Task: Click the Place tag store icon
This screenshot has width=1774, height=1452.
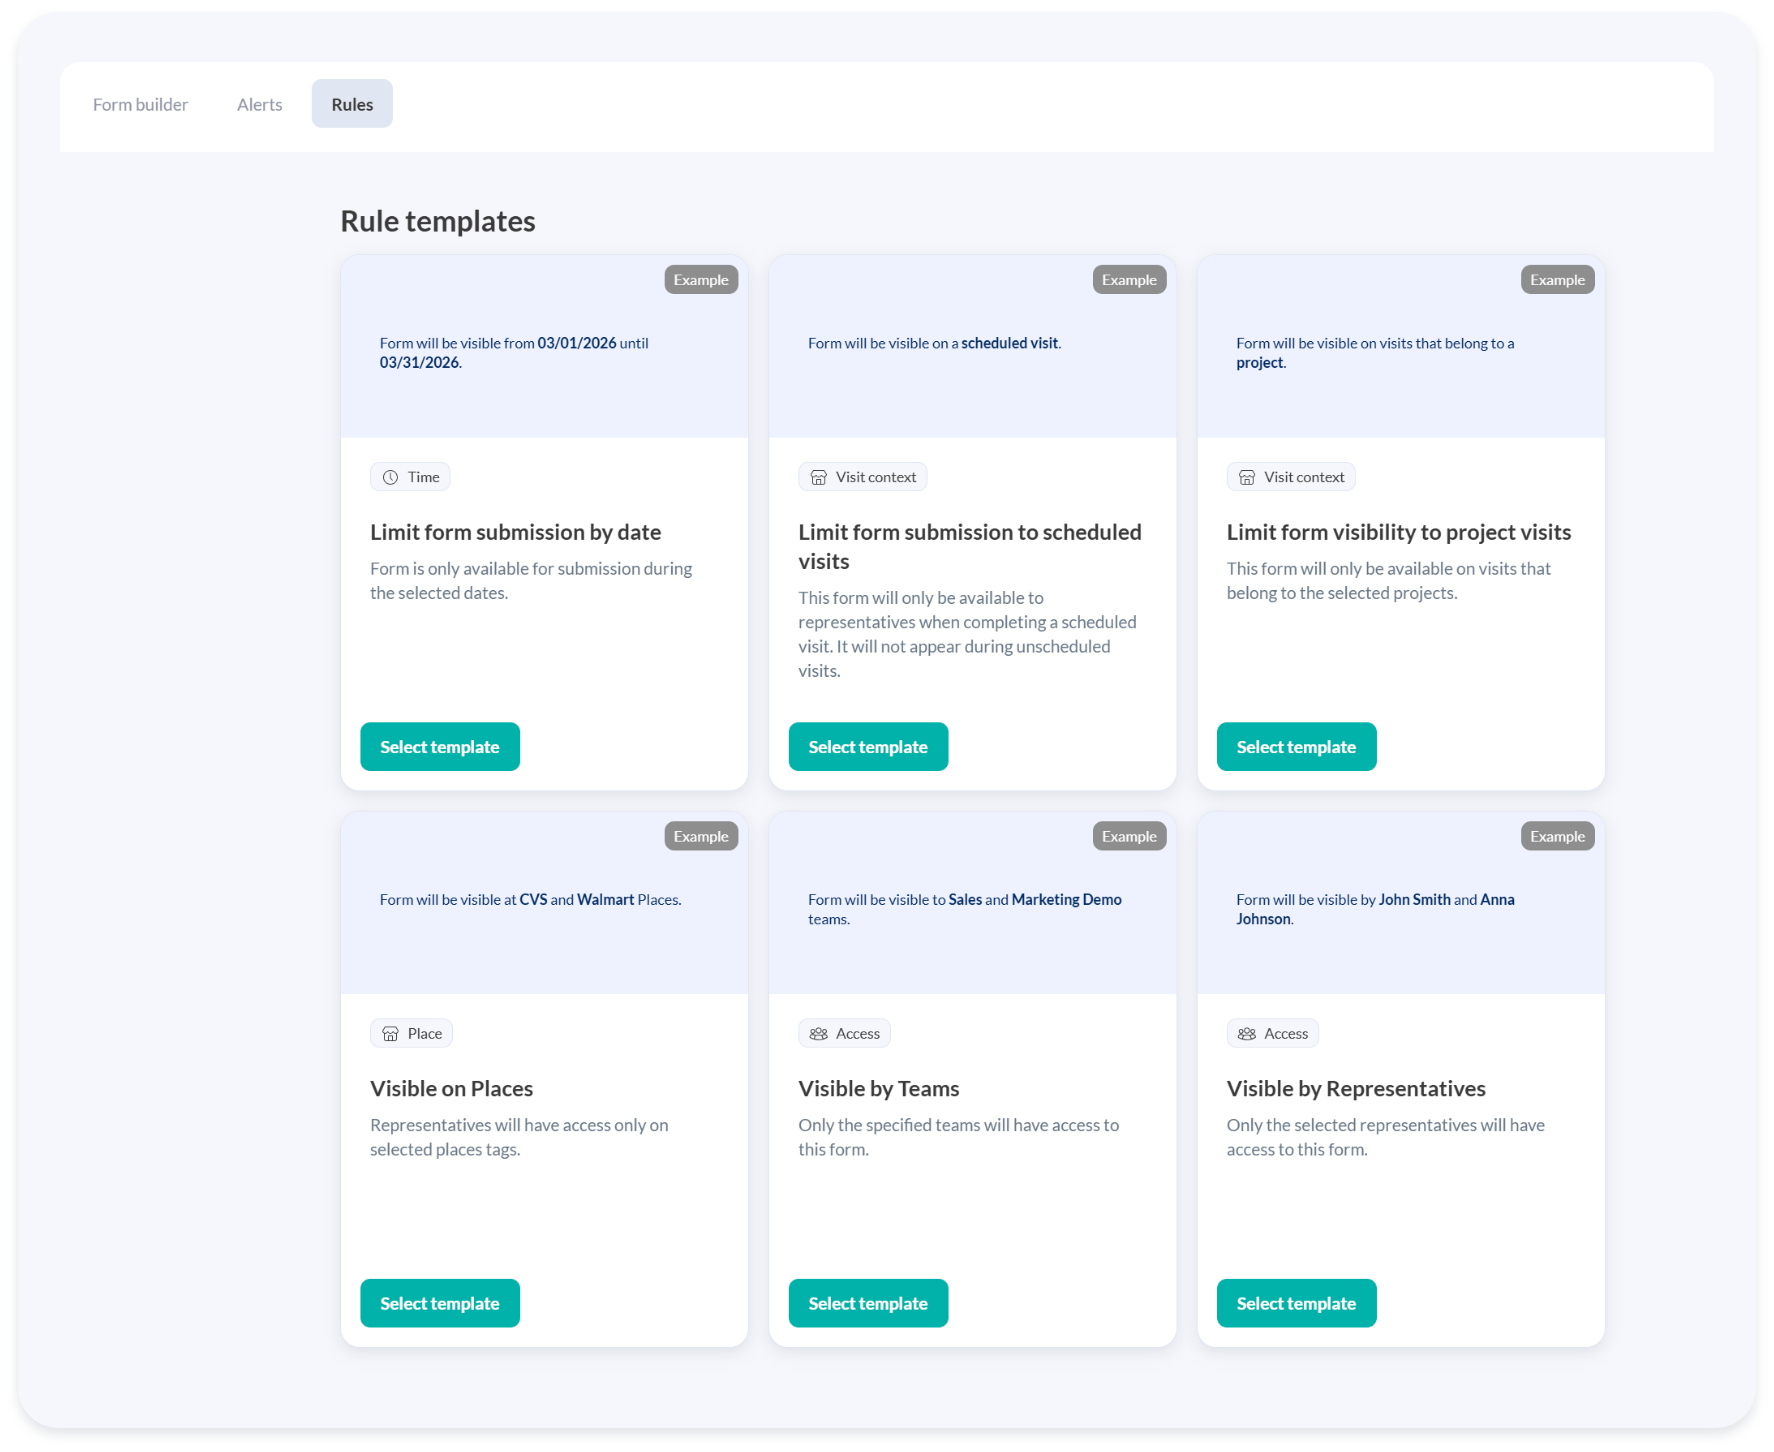Action: coord(390,1033)
